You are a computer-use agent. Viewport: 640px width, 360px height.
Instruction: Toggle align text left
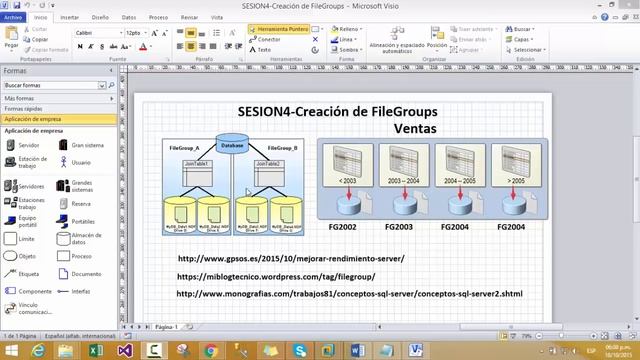coord(180,47)
